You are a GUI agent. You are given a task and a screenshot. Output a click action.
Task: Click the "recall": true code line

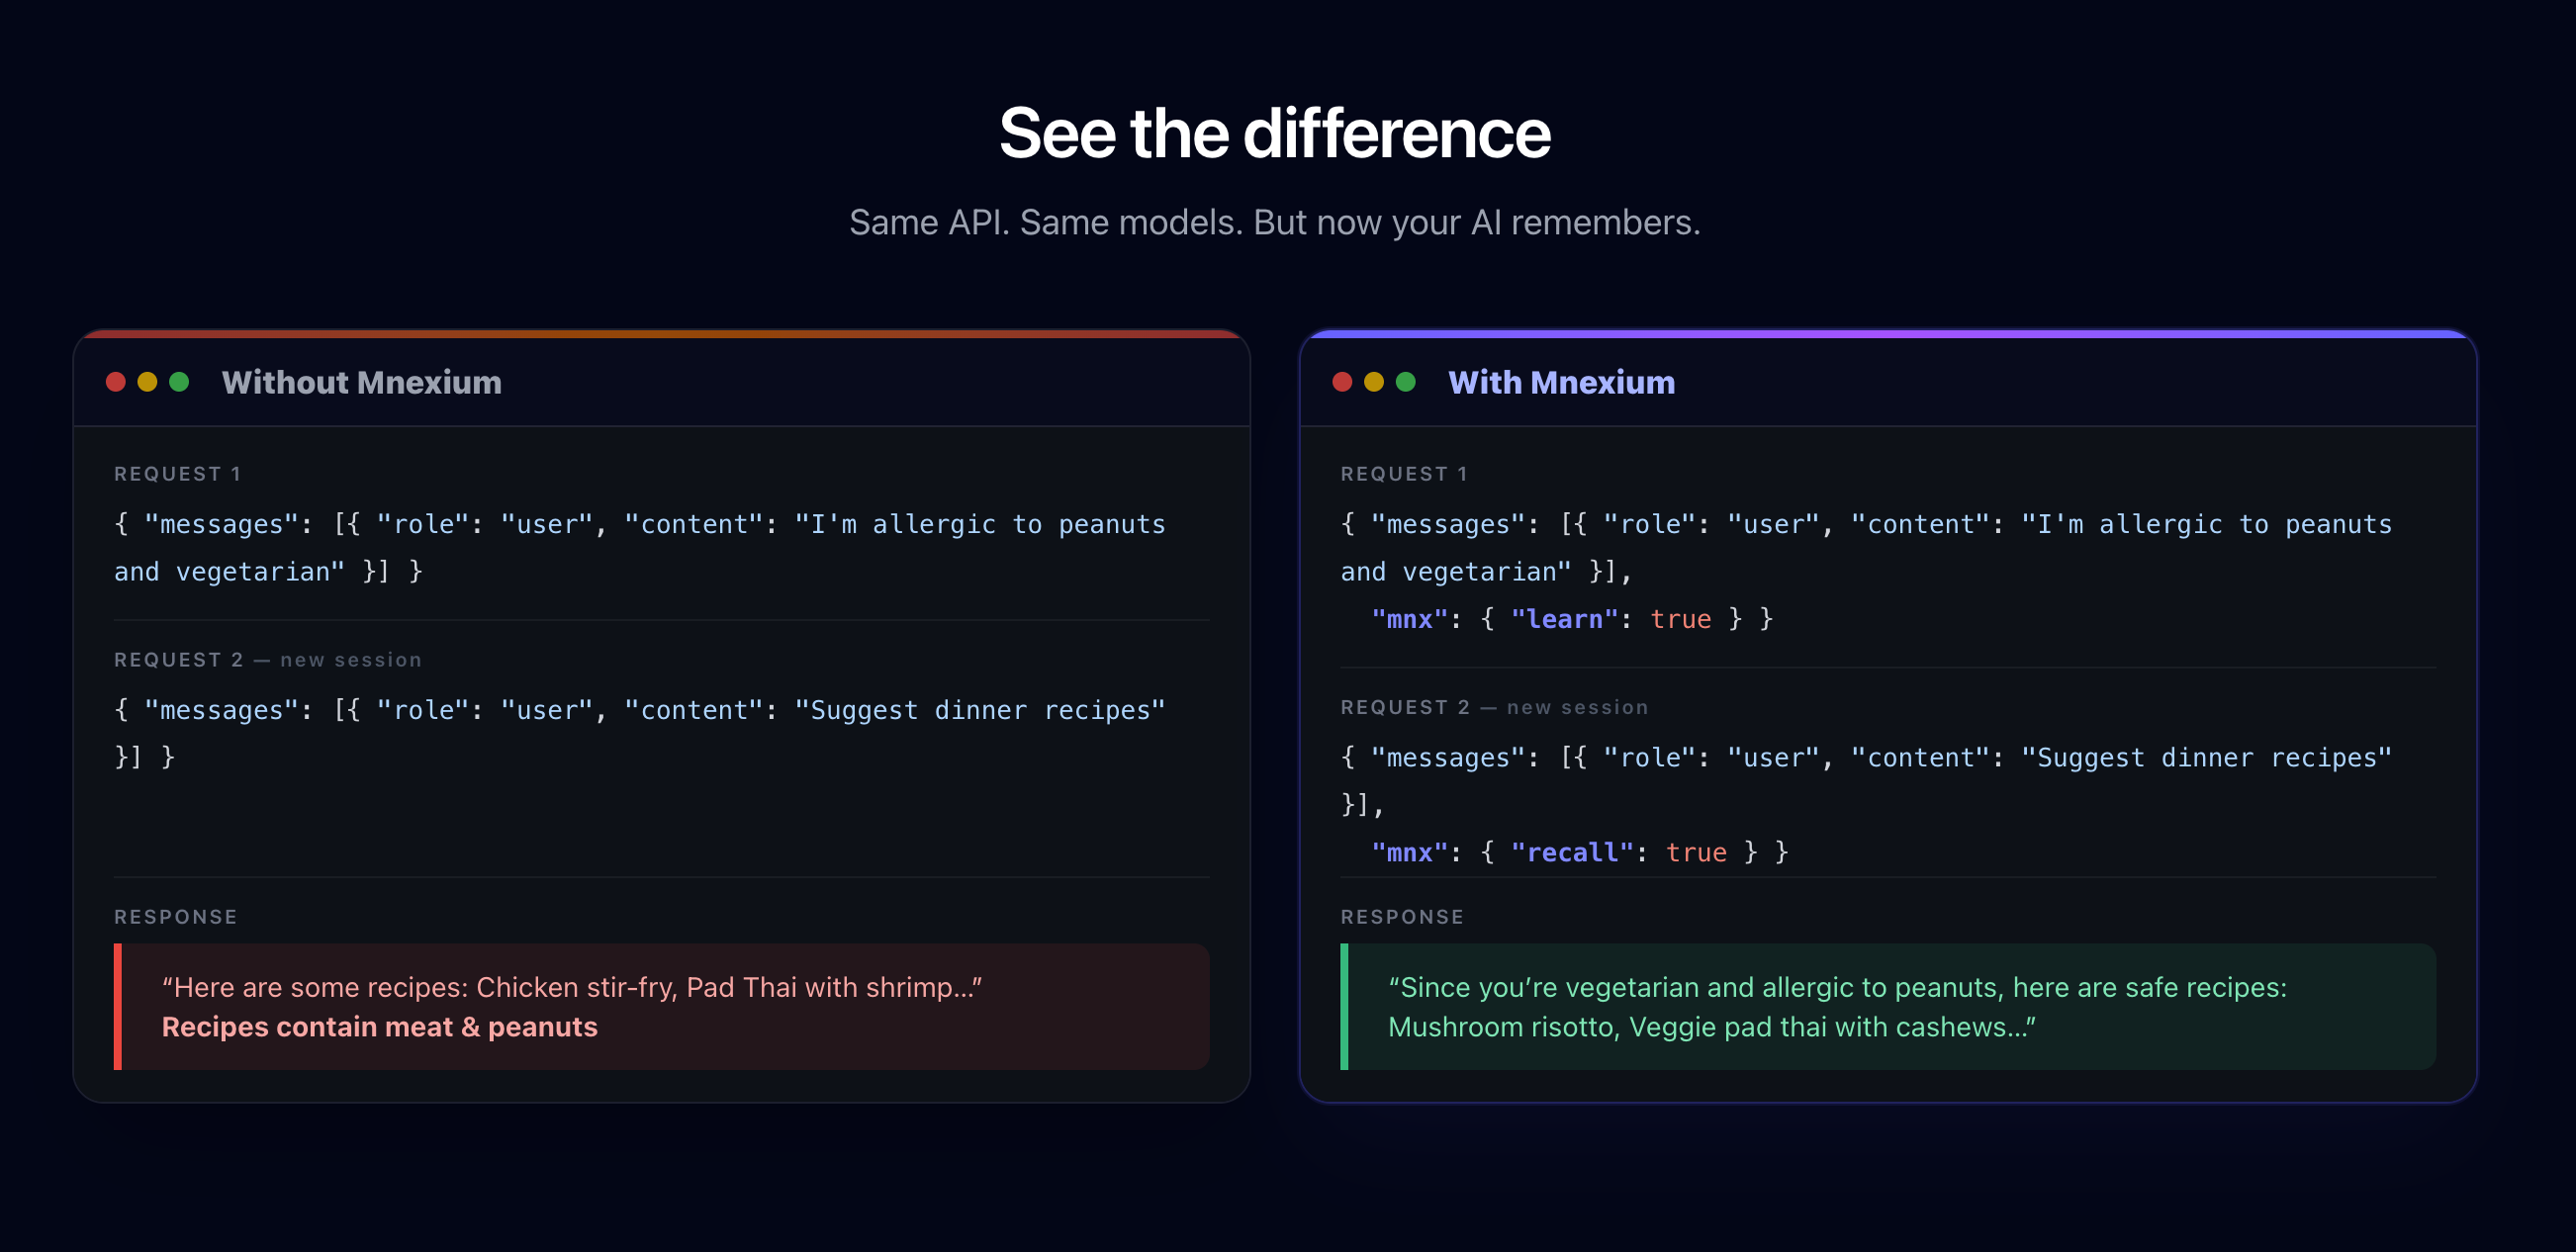[x=1580, y=852]
